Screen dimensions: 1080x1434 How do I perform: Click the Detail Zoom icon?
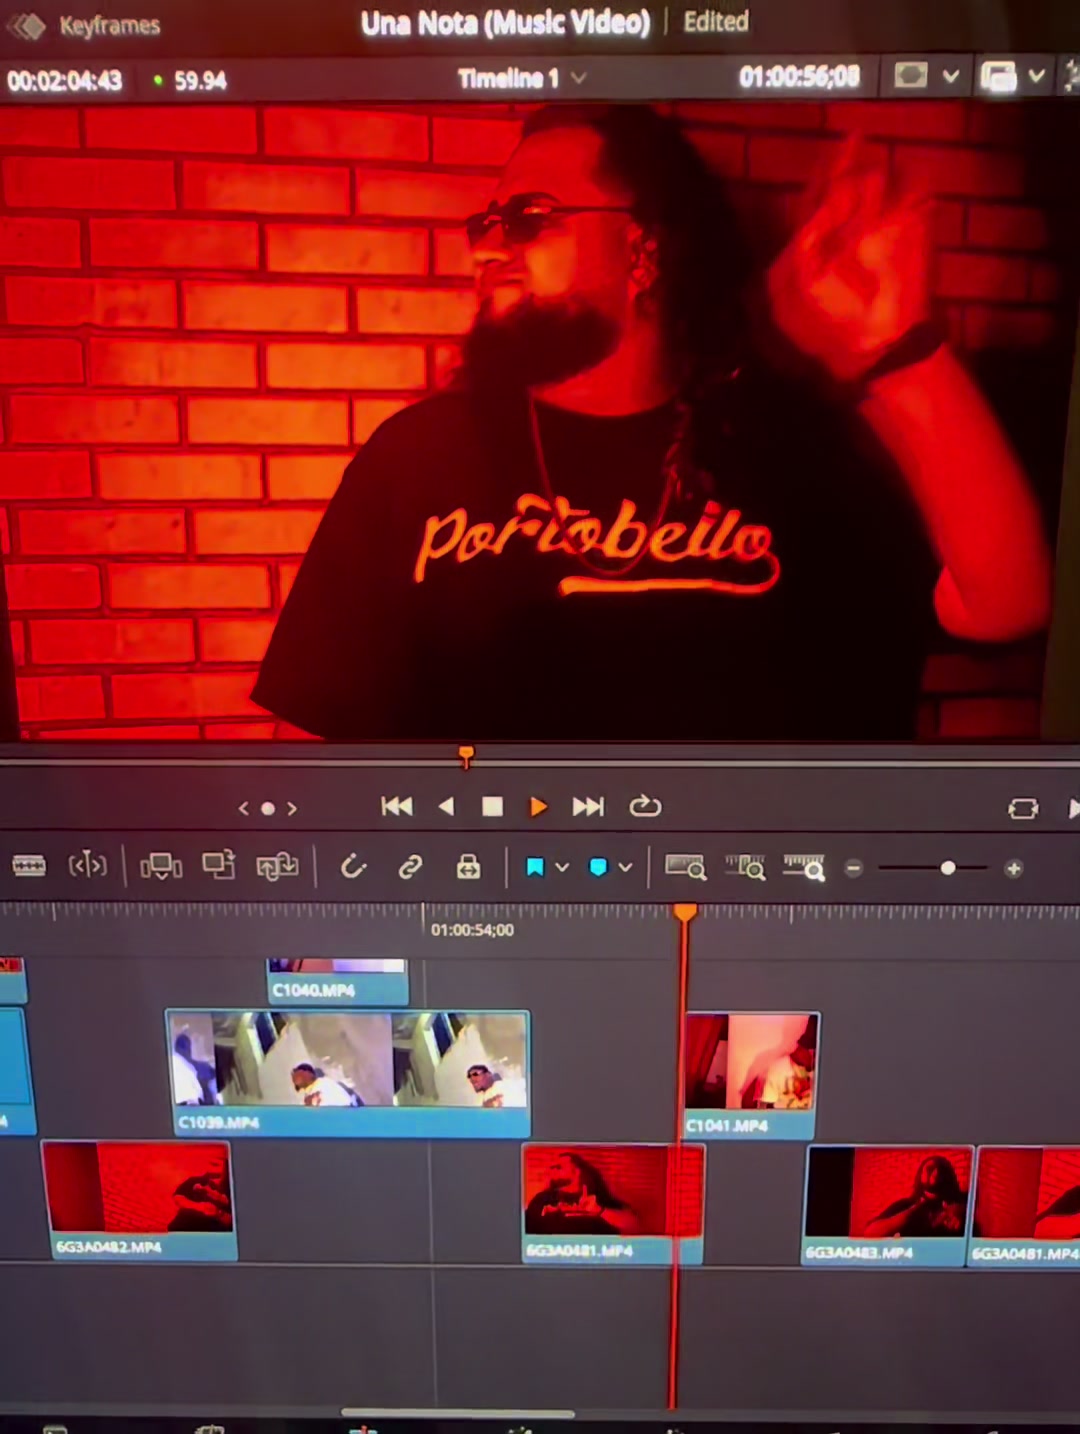(x=745, y=867)
